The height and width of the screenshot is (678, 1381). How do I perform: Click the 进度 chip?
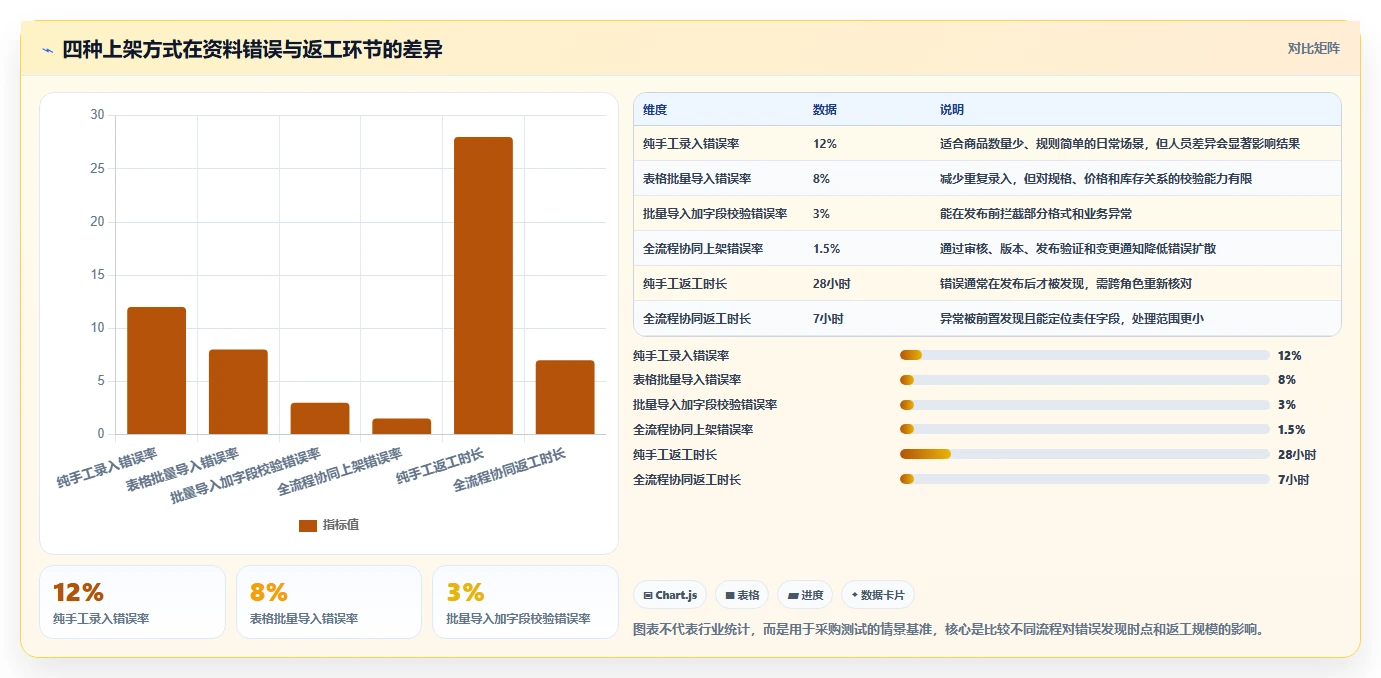(805, 595)
